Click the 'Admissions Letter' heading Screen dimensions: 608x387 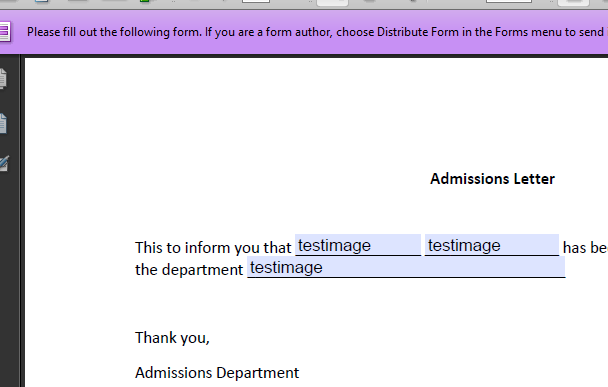[x=492, y=179]
